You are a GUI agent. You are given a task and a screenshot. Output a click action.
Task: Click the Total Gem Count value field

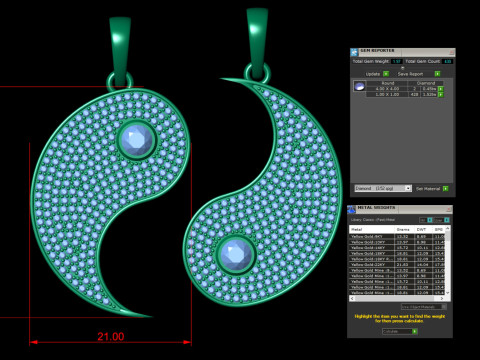[447, 61]
